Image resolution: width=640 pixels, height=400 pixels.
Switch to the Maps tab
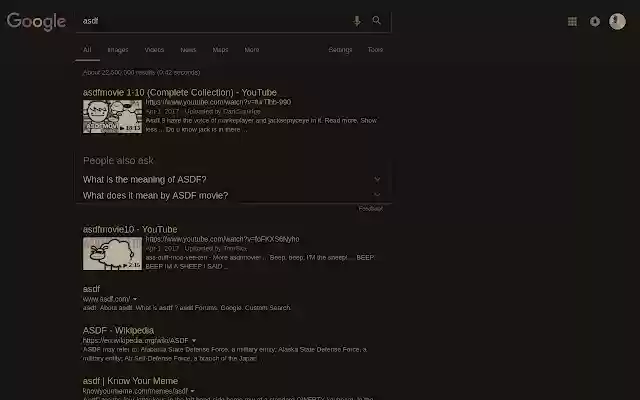pyautogui.click(x=220, y=50)
